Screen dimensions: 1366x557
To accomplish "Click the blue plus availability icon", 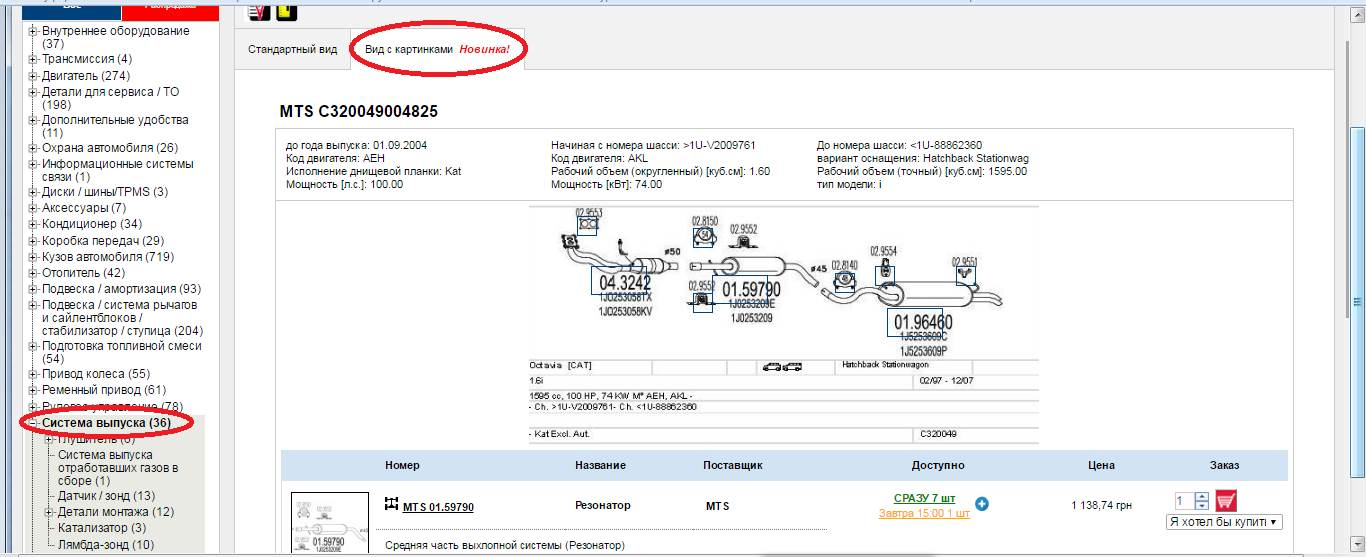I will [x=981, y=504].
